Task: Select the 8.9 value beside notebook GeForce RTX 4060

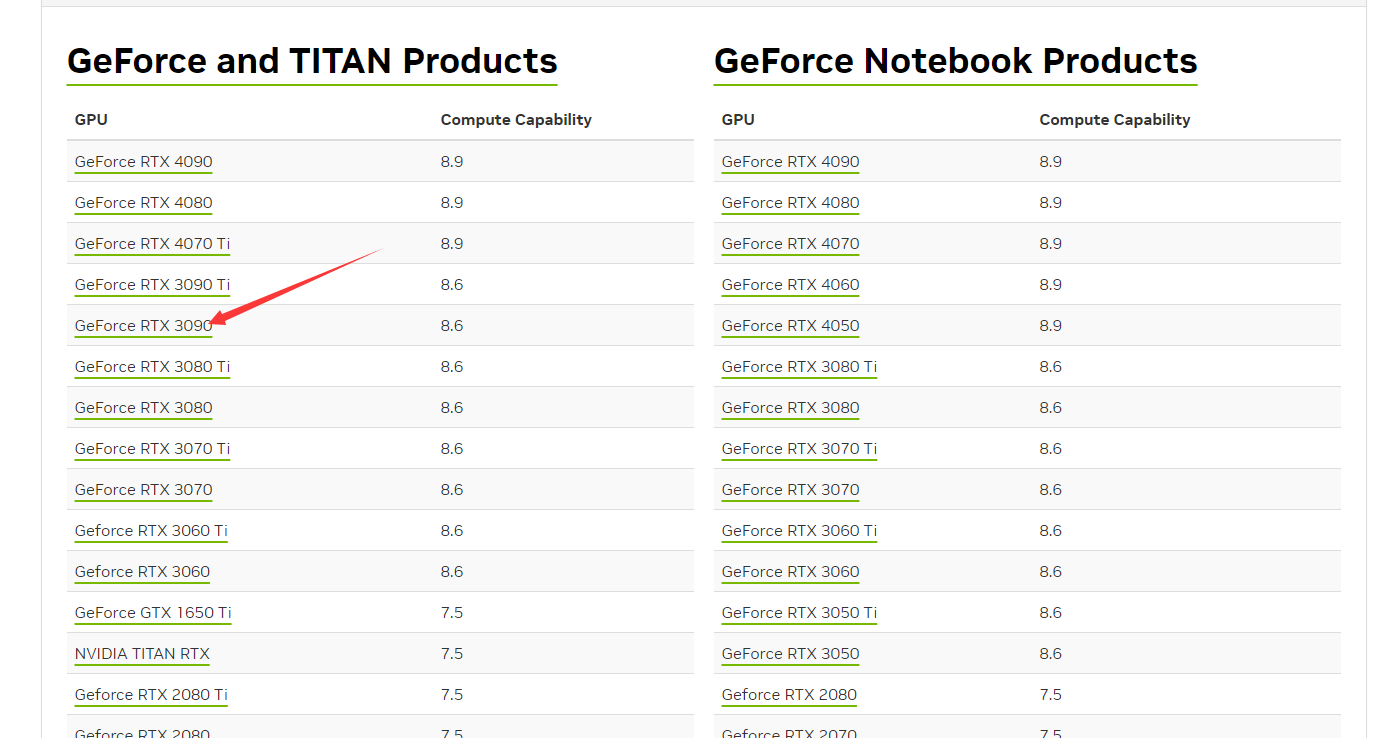Action: point(1050,285)
